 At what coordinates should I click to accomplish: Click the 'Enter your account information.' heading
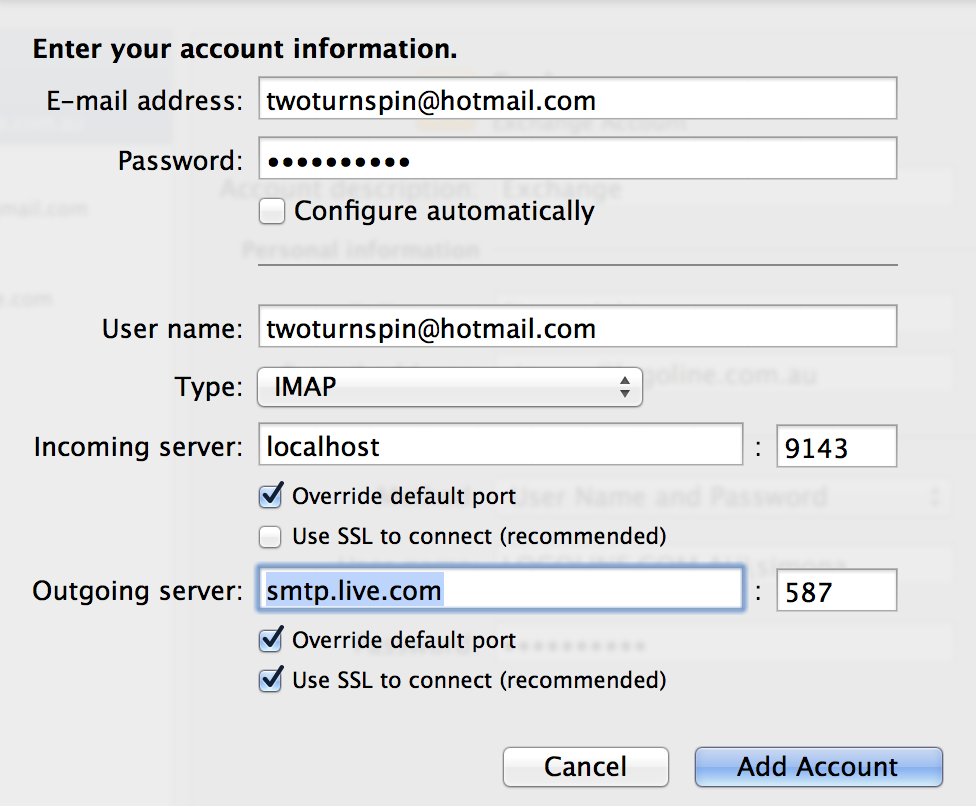(245, 49)
